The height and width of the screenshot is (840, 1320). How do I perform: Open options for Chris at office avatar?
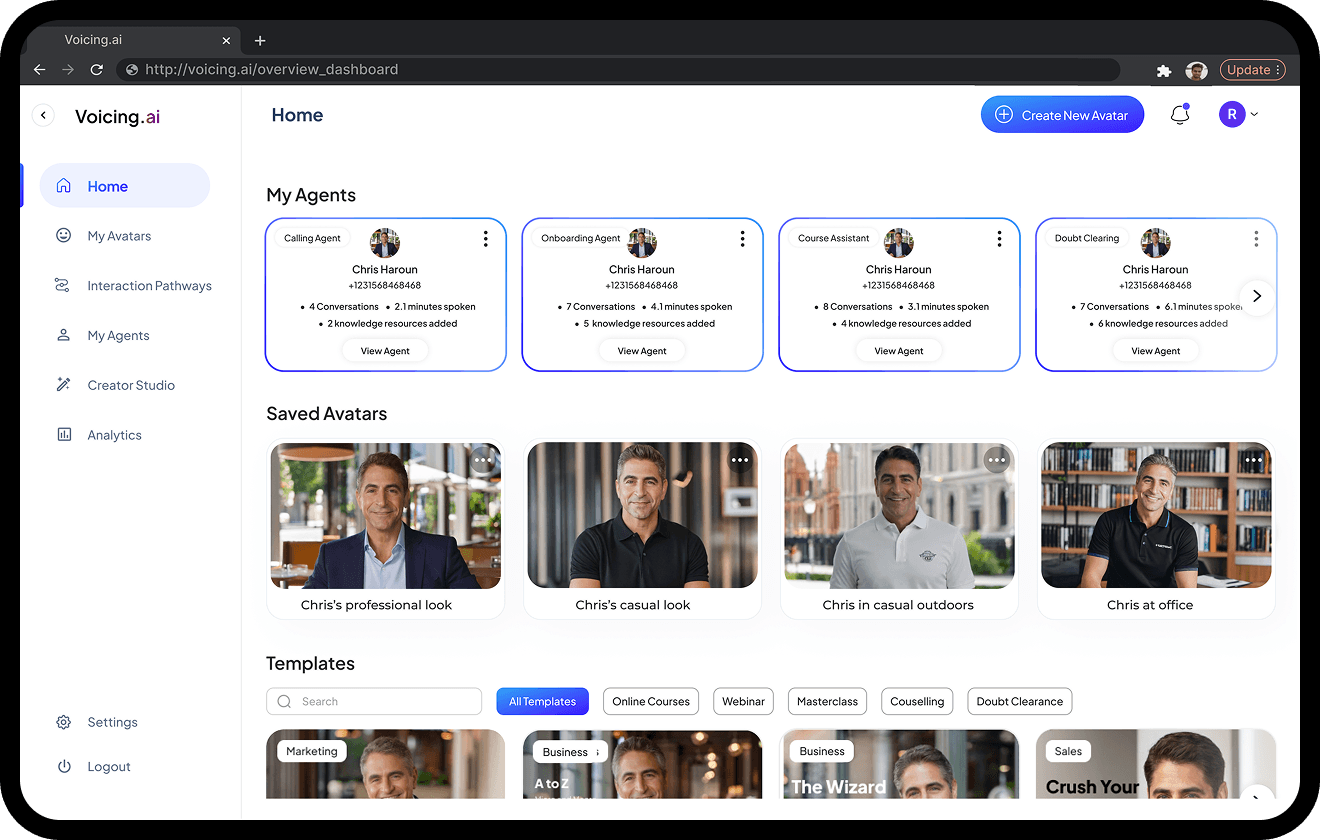pyautogui.click(x=1254, y=460)
